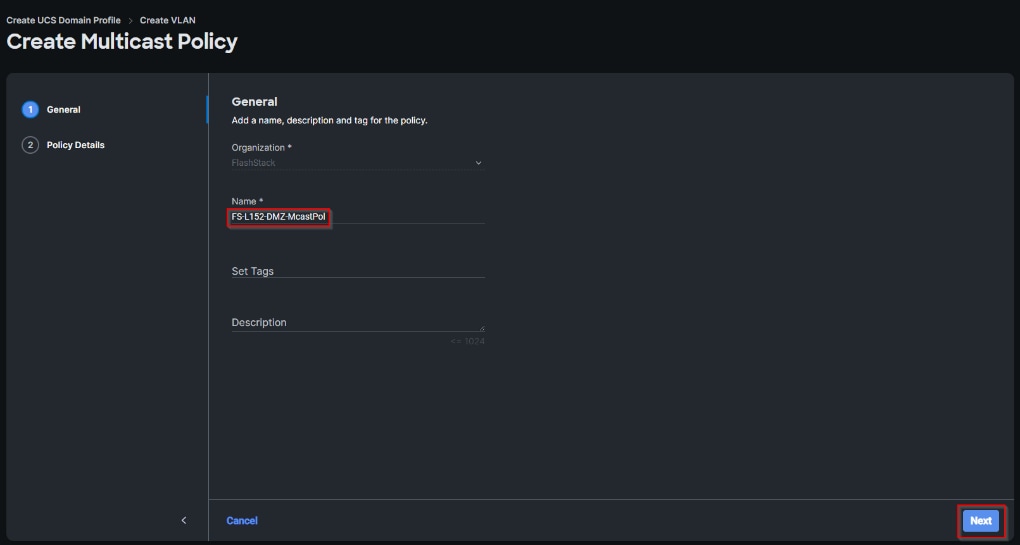Grab the Description box resize handle
The height and width of the screenshot is (545, 1020).
coord(481,327)
